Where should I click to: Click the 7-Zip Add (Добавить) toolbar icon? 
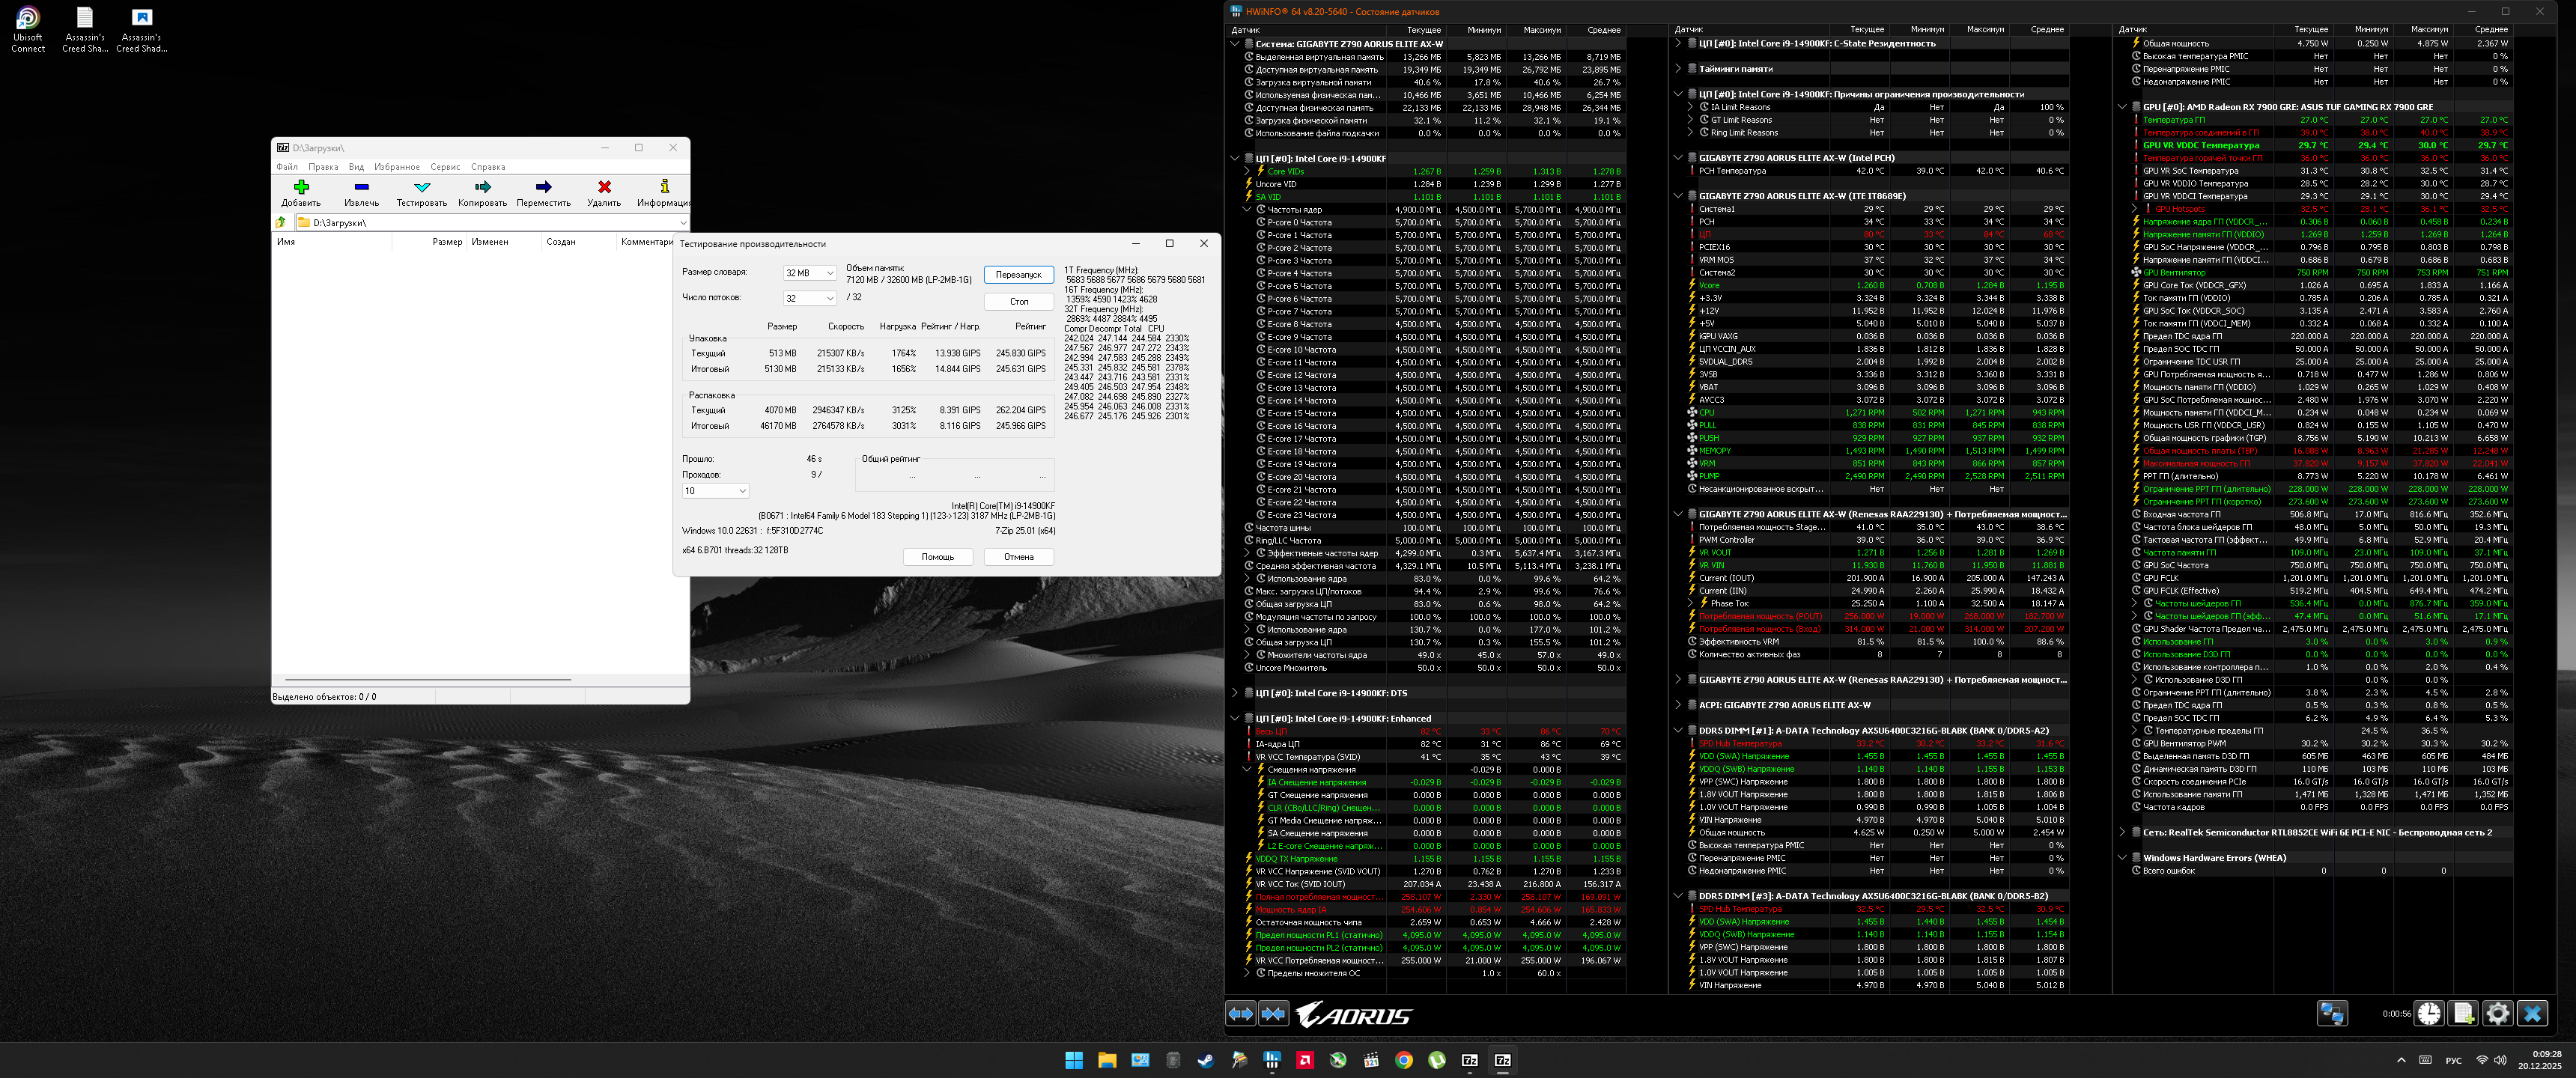pyautogui.click(x=301, y=187)
